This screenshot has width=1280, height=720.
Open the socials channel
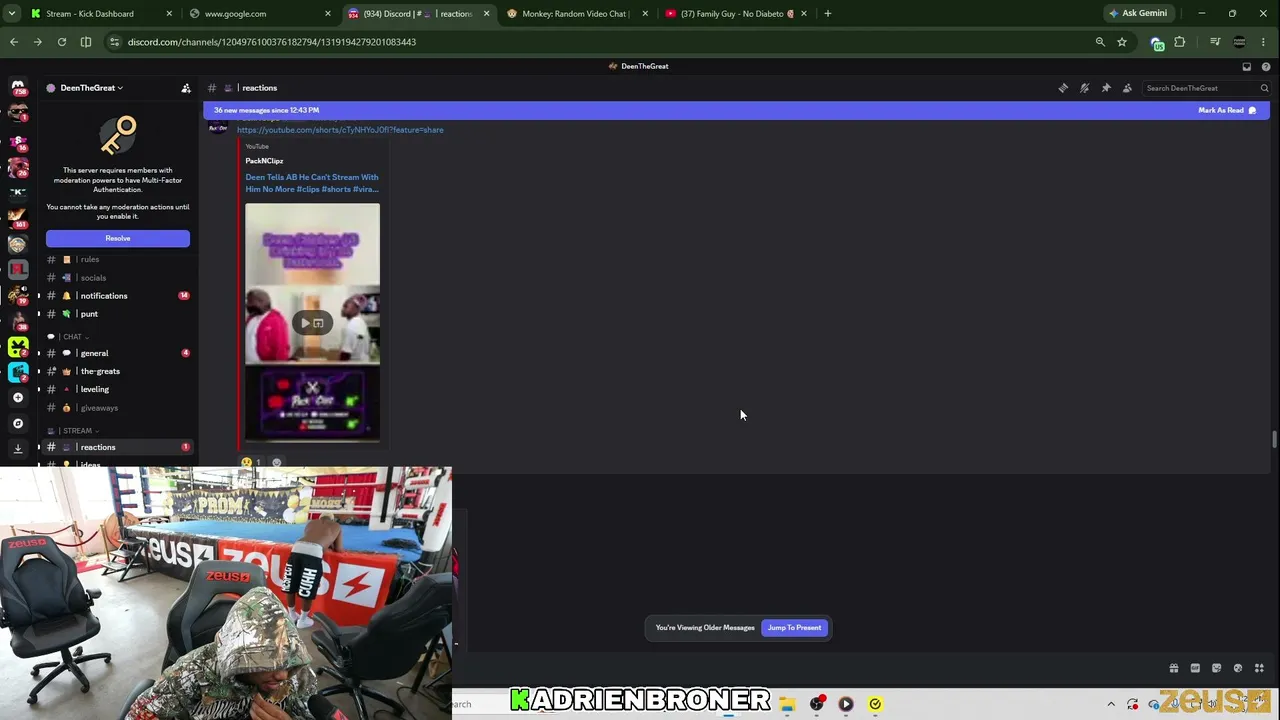click(118, 278)
